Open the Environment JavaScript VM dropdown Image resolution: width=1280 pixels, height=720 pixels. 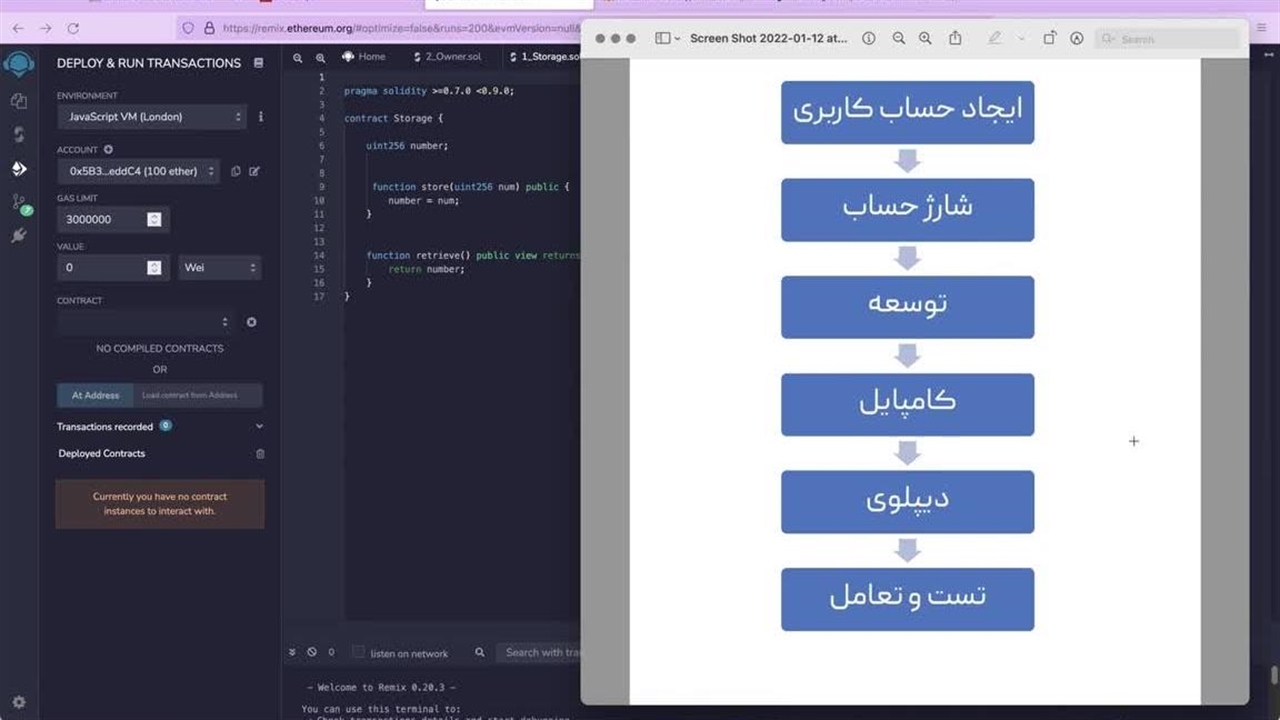point(151,117)
